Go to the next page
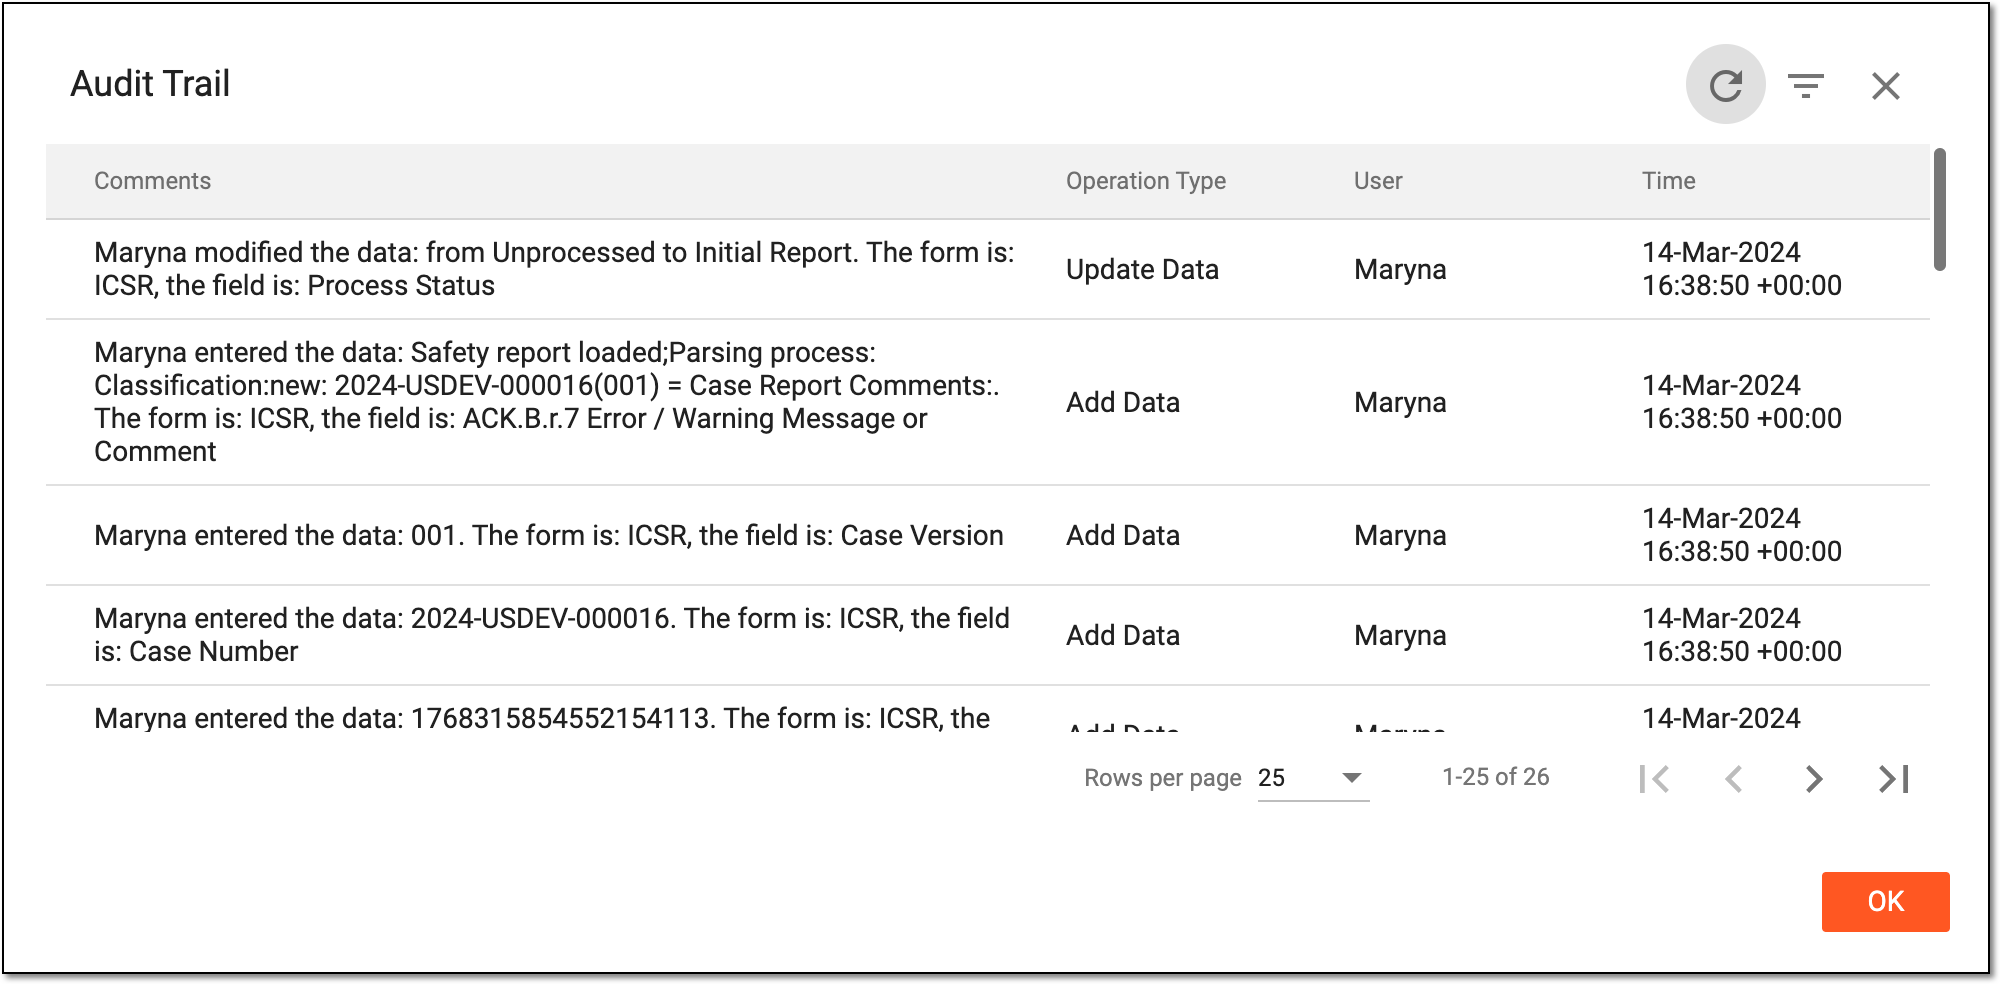 1814,778
